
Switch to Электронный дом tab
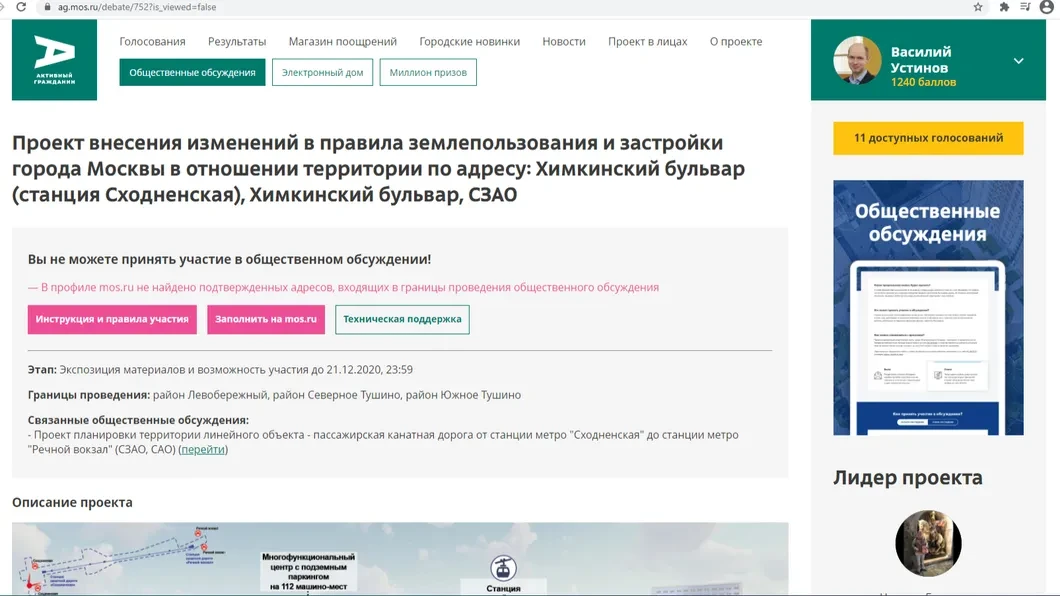tap(322, 72)
